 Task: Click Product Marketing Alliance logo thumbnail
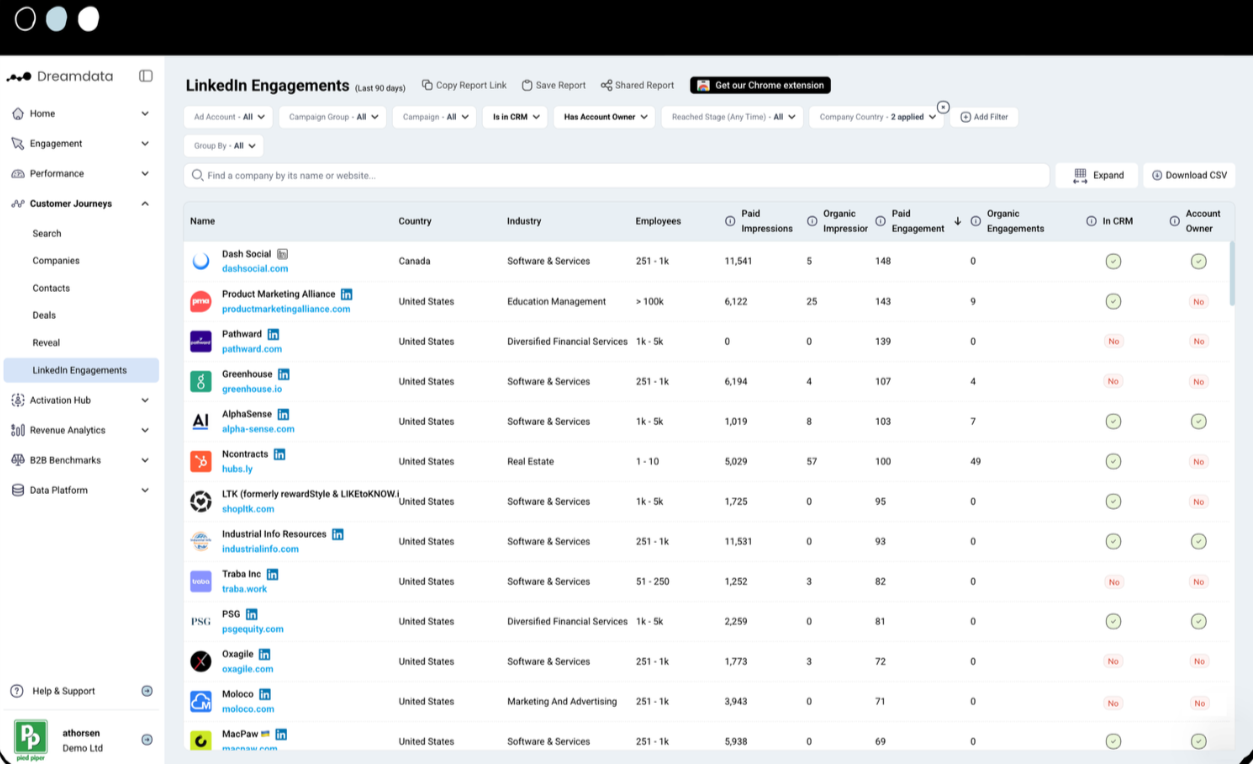201,301
